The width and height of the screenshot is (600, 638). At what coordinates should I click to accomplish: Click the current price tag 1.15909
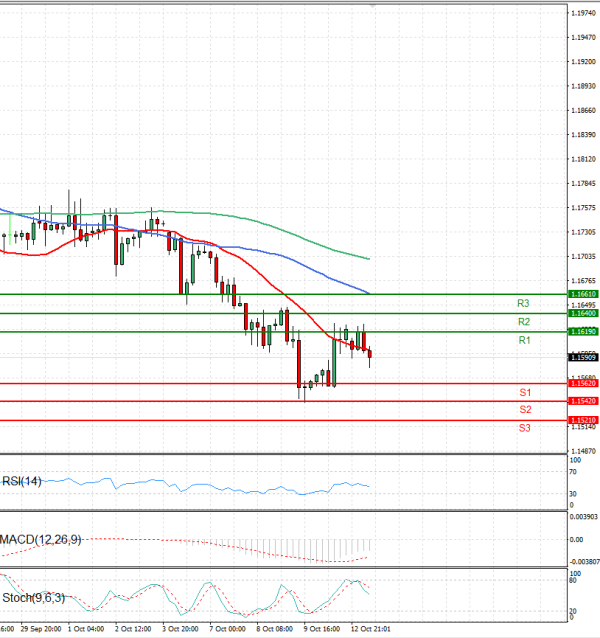[x=582, y=357]
